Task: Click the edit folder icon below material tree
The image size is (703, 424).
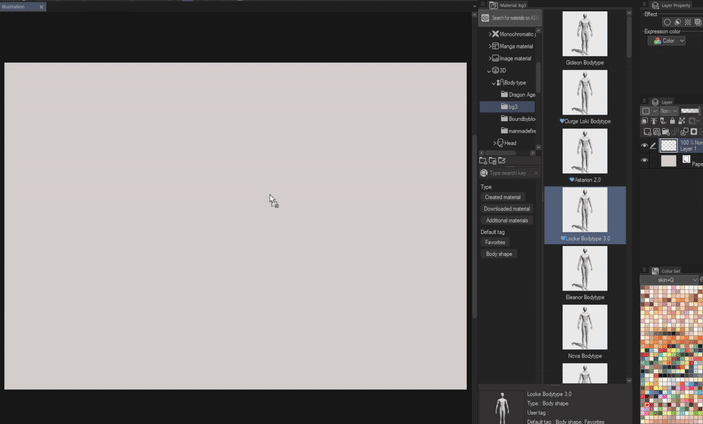Action: [x=502, y=160]
